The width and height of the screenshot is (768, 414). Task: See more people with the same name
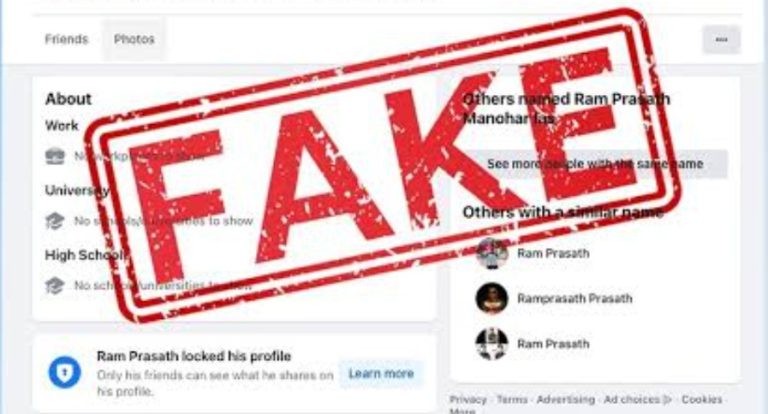coord(595,164)
